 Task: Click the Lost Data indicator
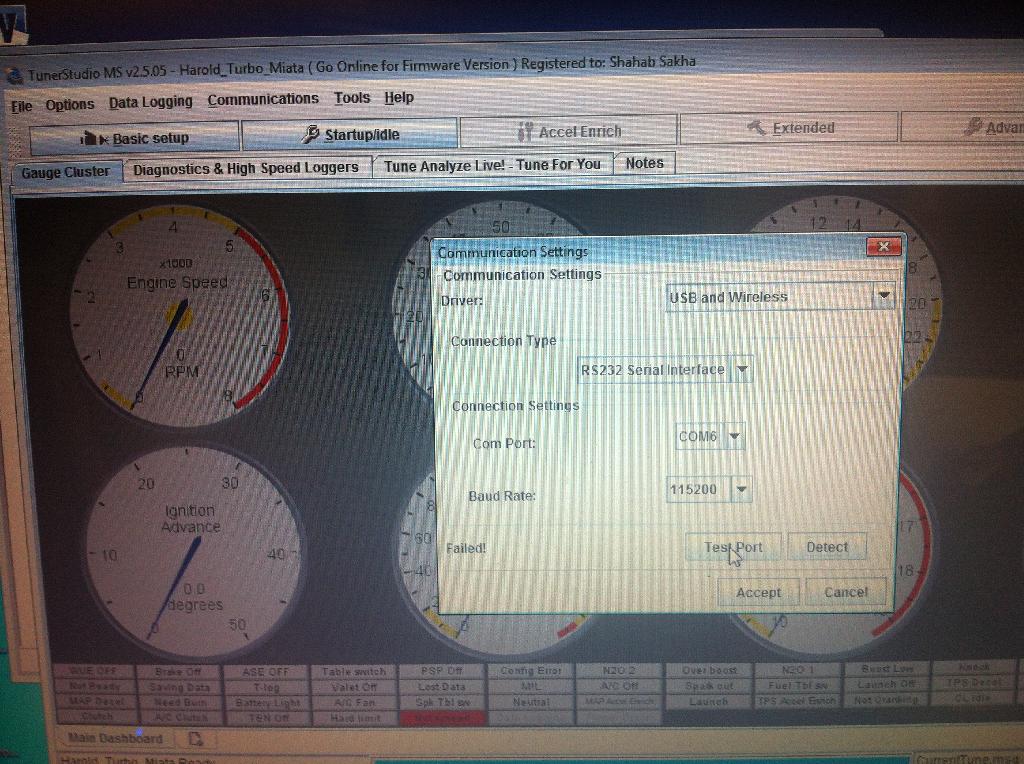pyautogui.click(x=442, y=686)
